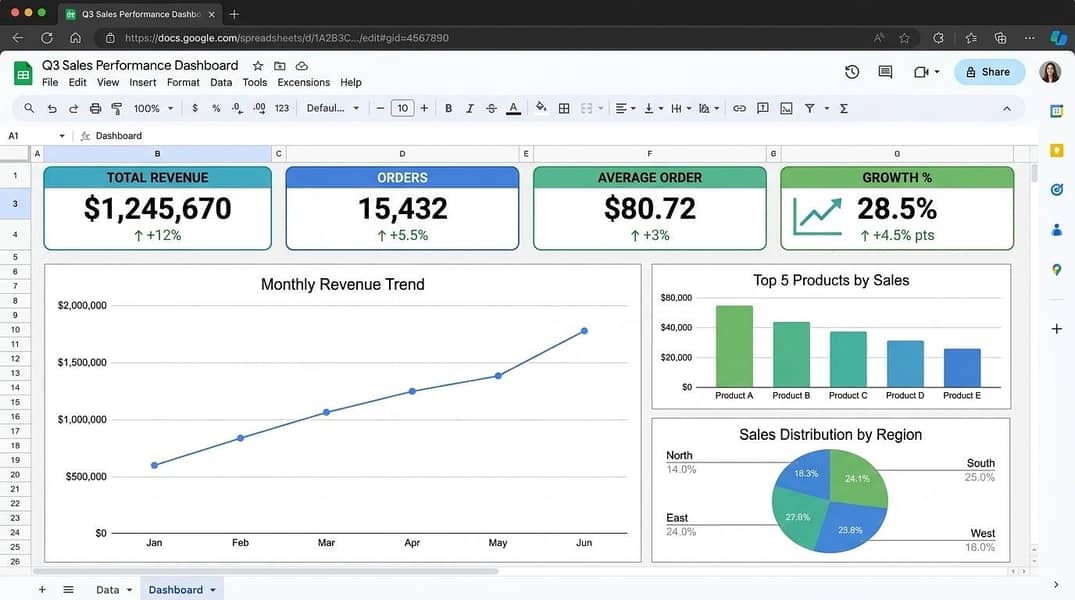The width and height of the screenshot is (1075, 600).
Task: Insert a chart
Action: [x=786, y=108]
